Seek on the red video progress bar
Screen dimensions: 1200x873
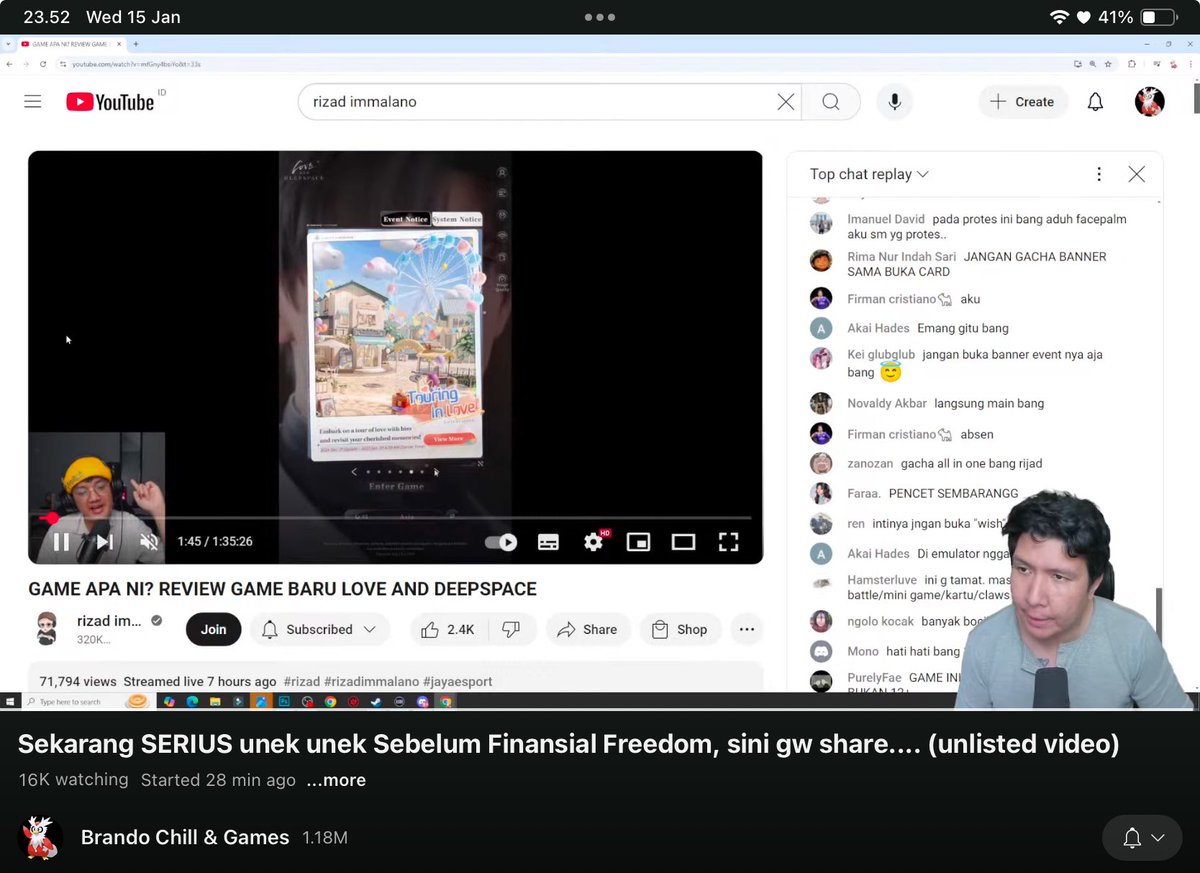[x=396, y=518]
